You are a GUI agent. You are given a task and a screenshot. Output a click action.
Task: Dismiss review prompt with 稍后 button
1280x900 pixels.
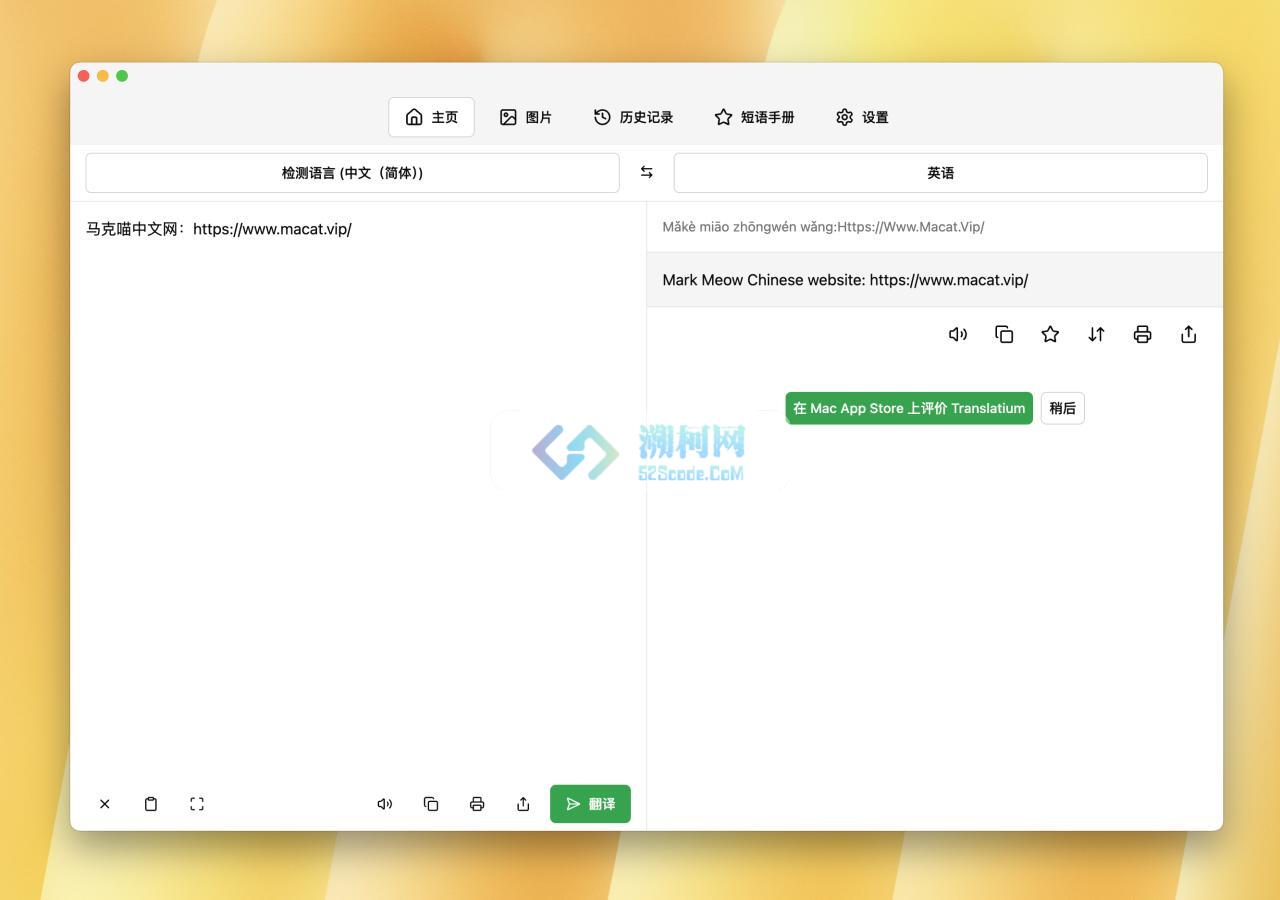(x=1062, y=408)
